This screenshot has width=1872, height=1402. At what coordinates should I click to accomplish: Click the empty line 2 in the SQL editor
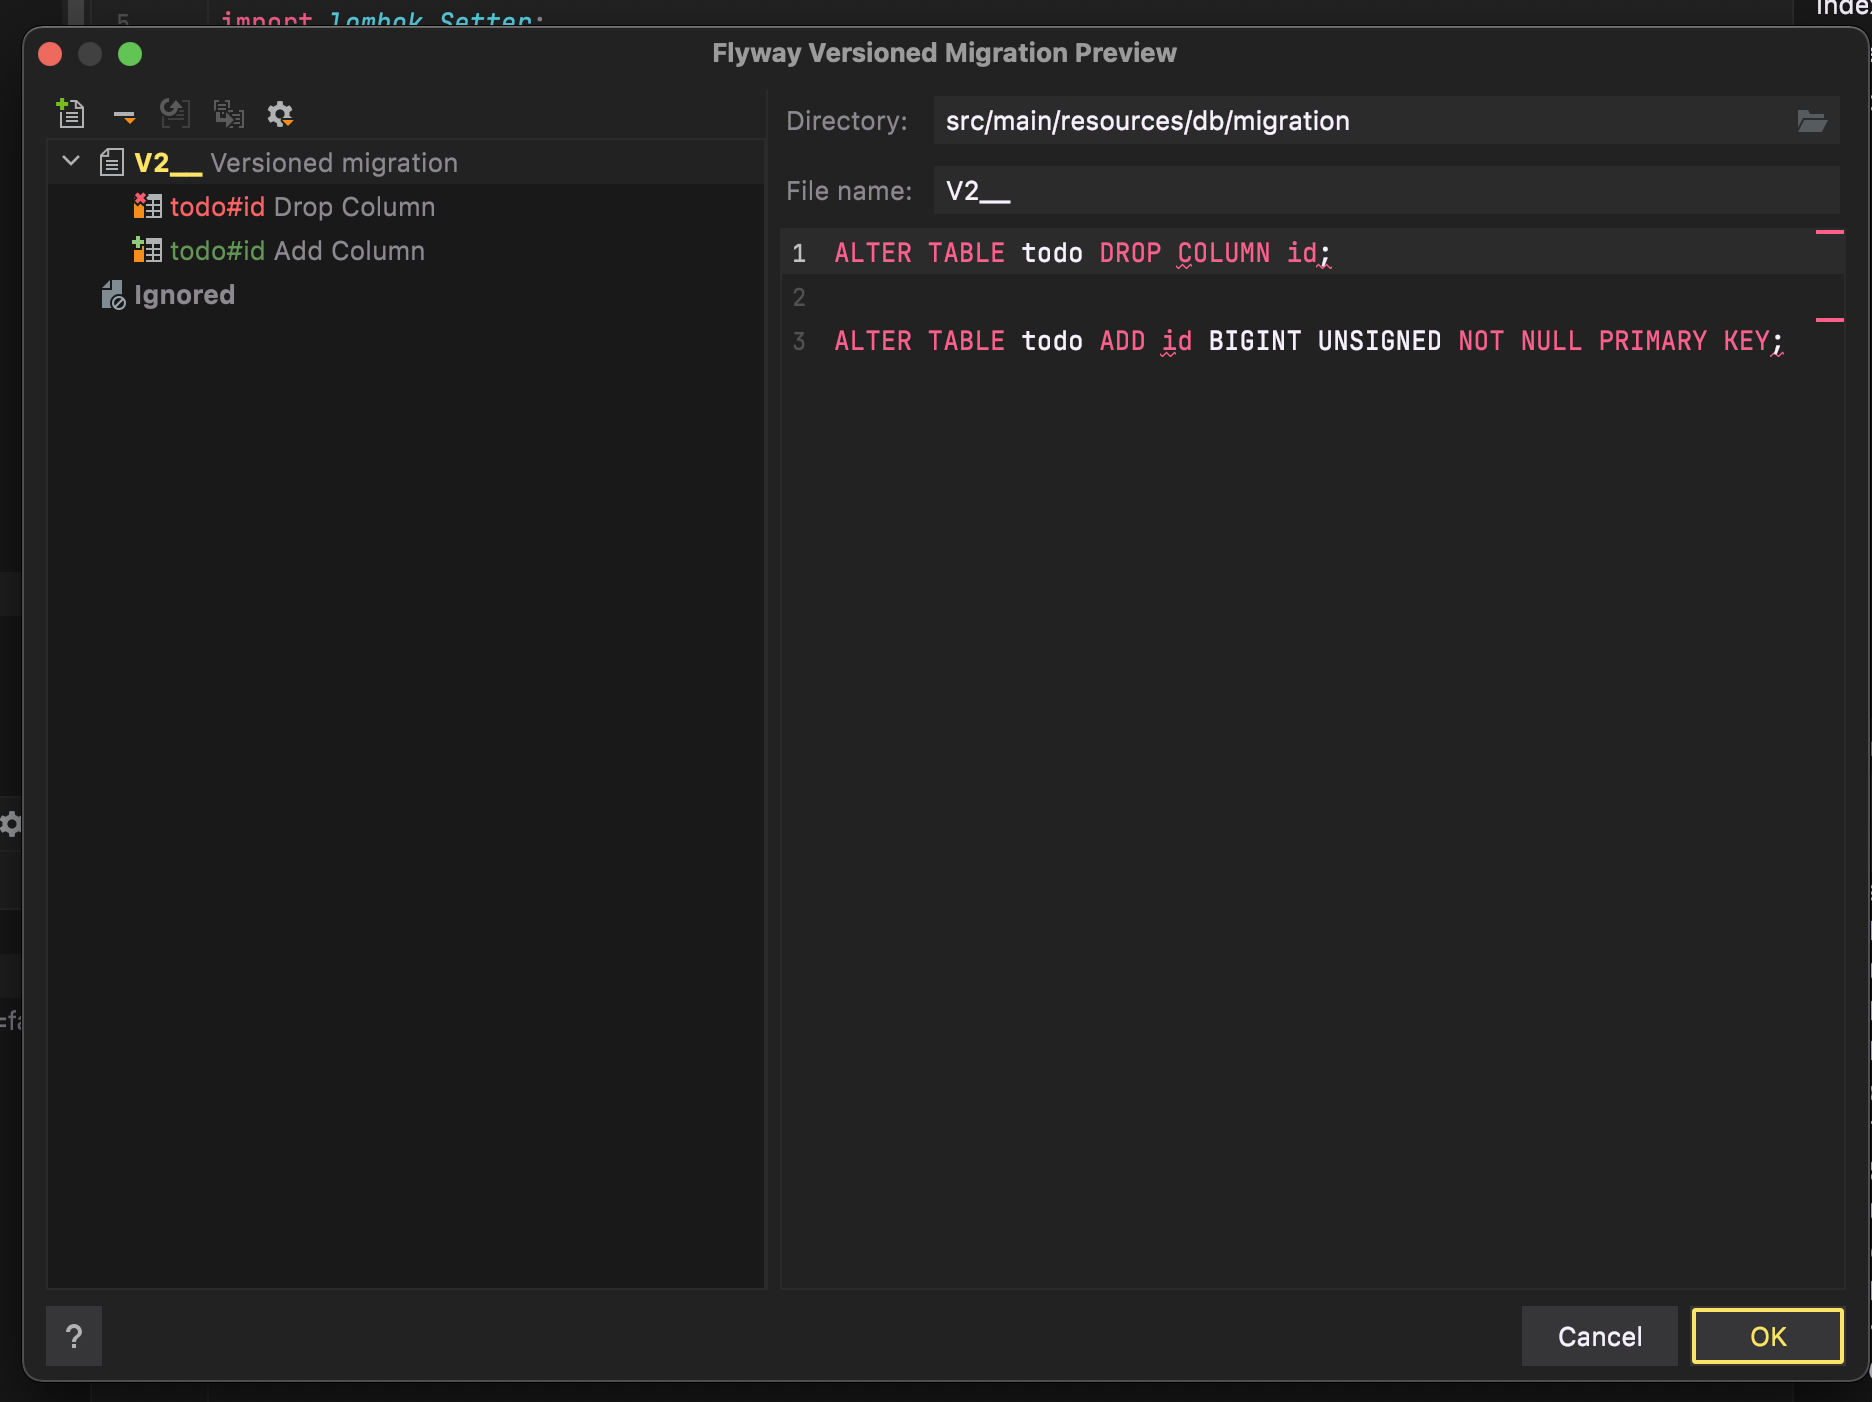[1310, 297]
